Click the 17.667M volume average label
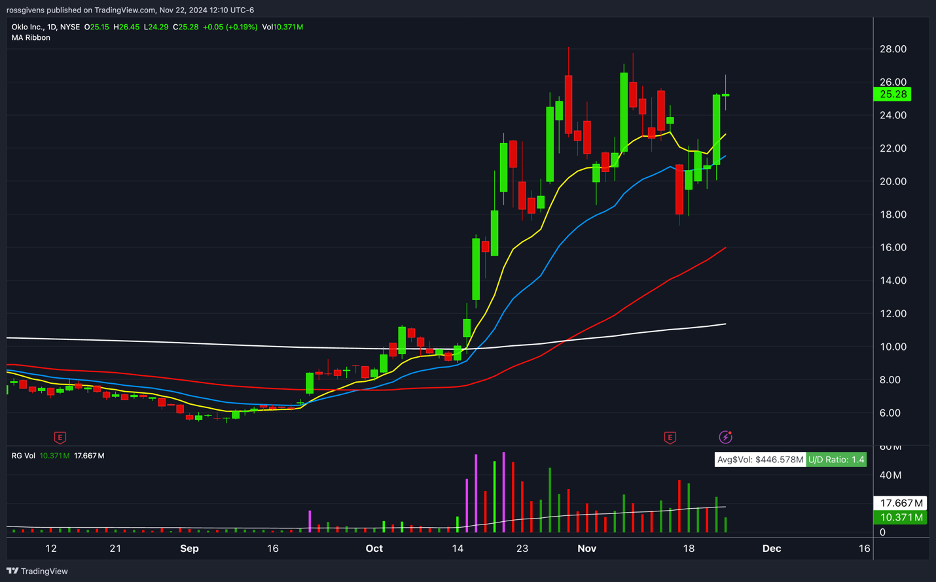936x582 pixels. click(x=901, y=503)
